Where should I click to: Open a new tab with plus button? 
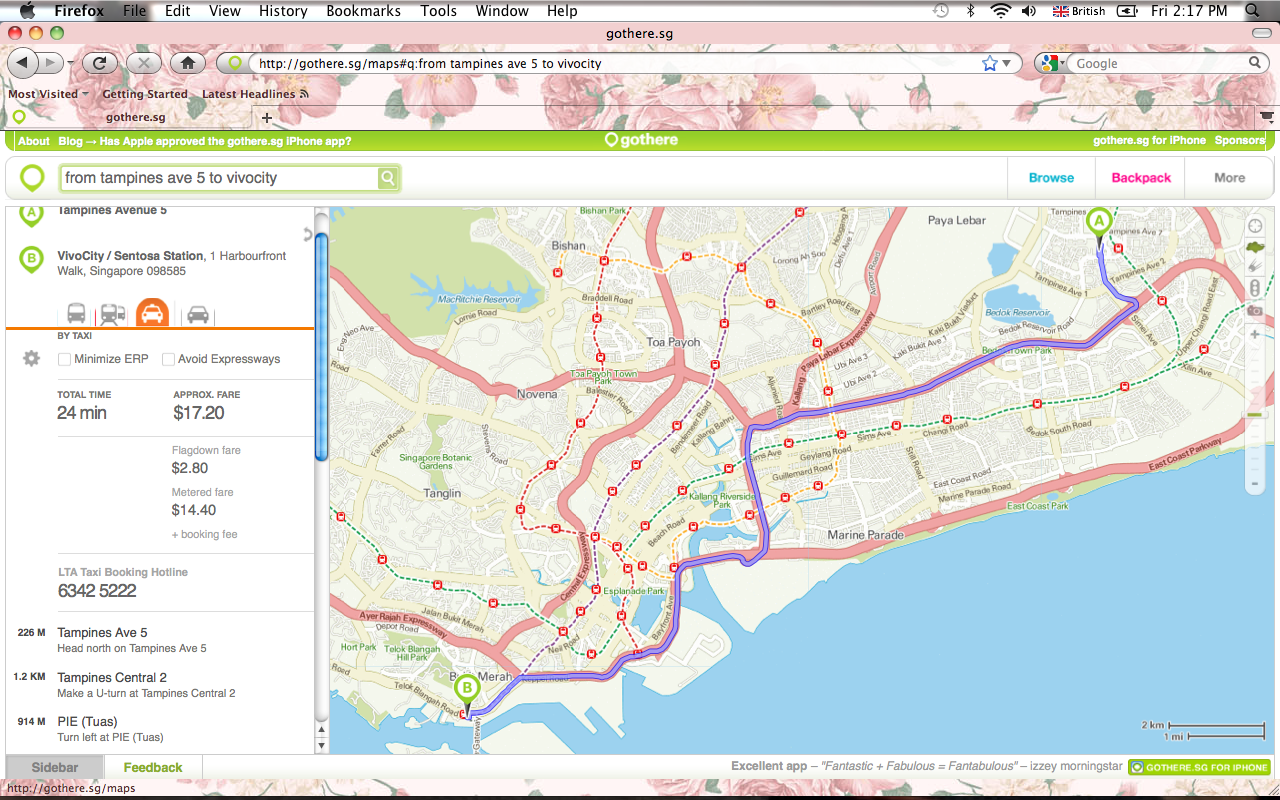[266, 118]
